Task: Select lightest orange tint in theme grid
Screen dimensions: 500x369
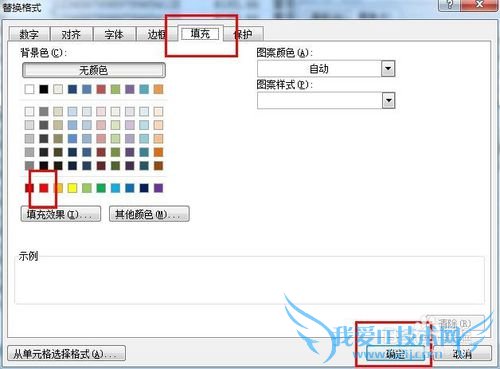Action: (x=158, y=111)
